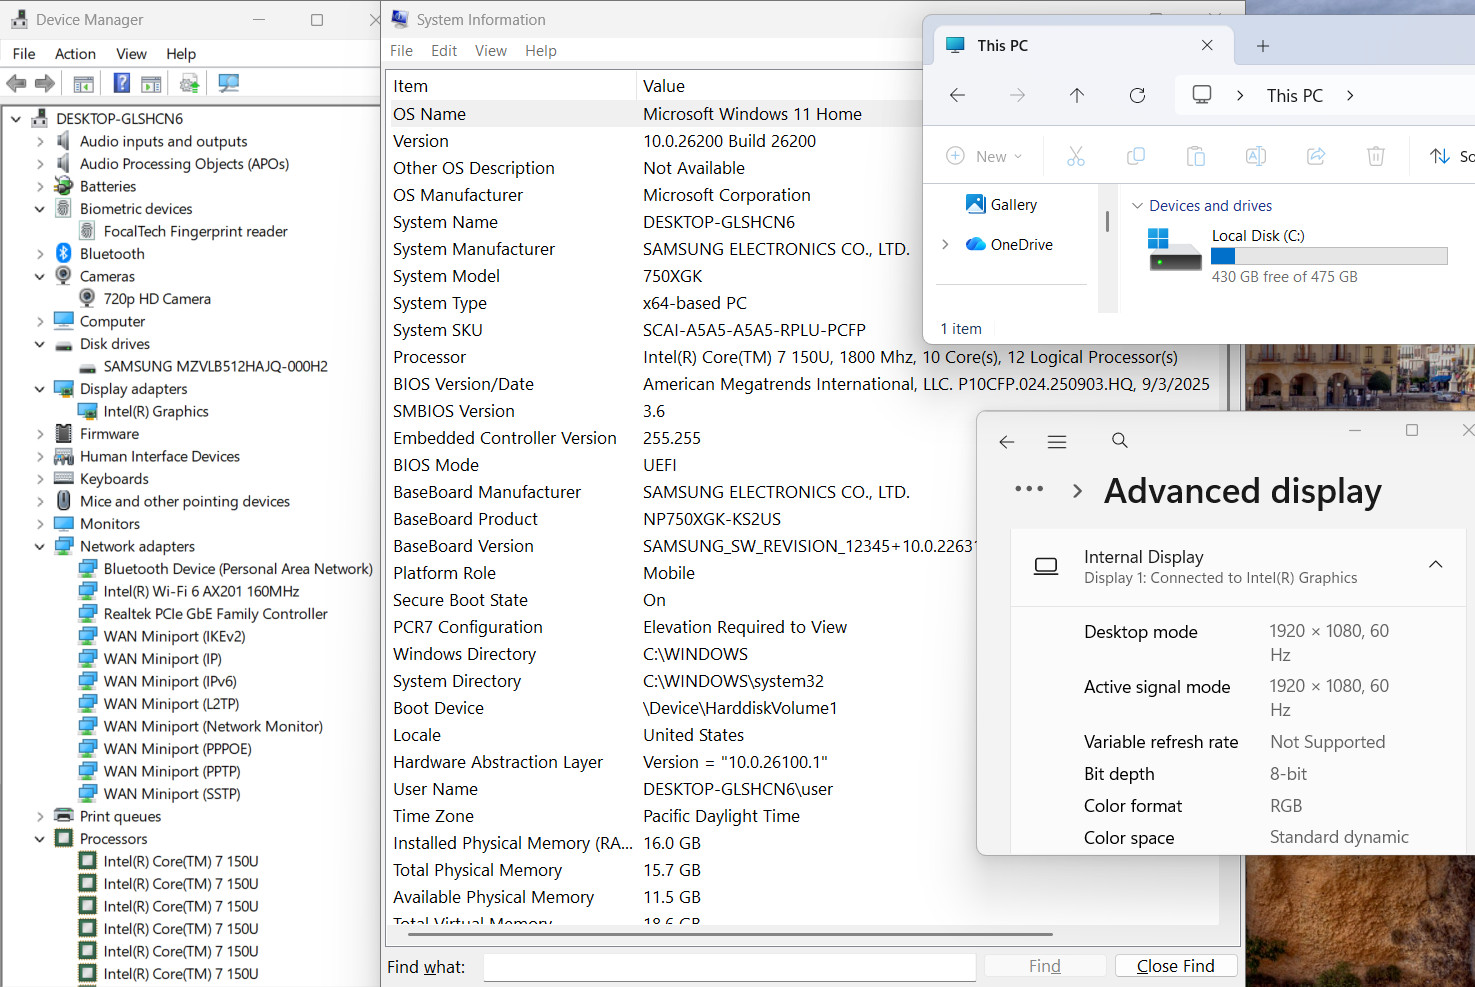Screen dimensions: 1475x987
Task: Expand Audio inputs and outputs node
Action: click(40, 142)
